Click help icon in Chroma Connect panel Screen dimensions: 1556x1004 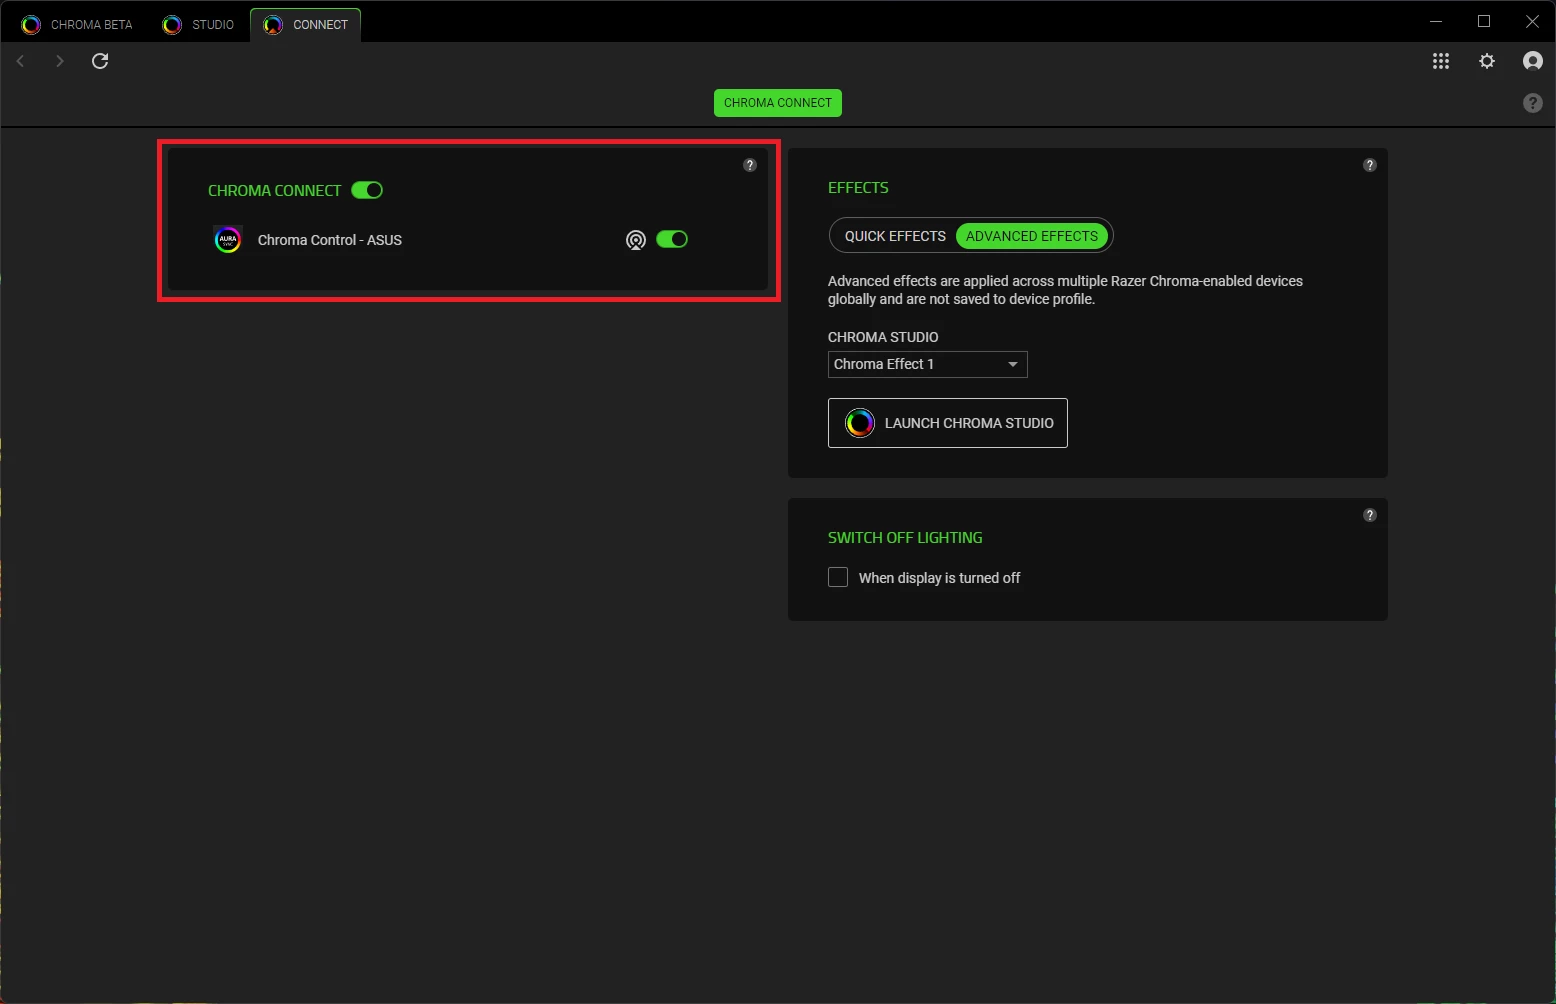point(750,165)
